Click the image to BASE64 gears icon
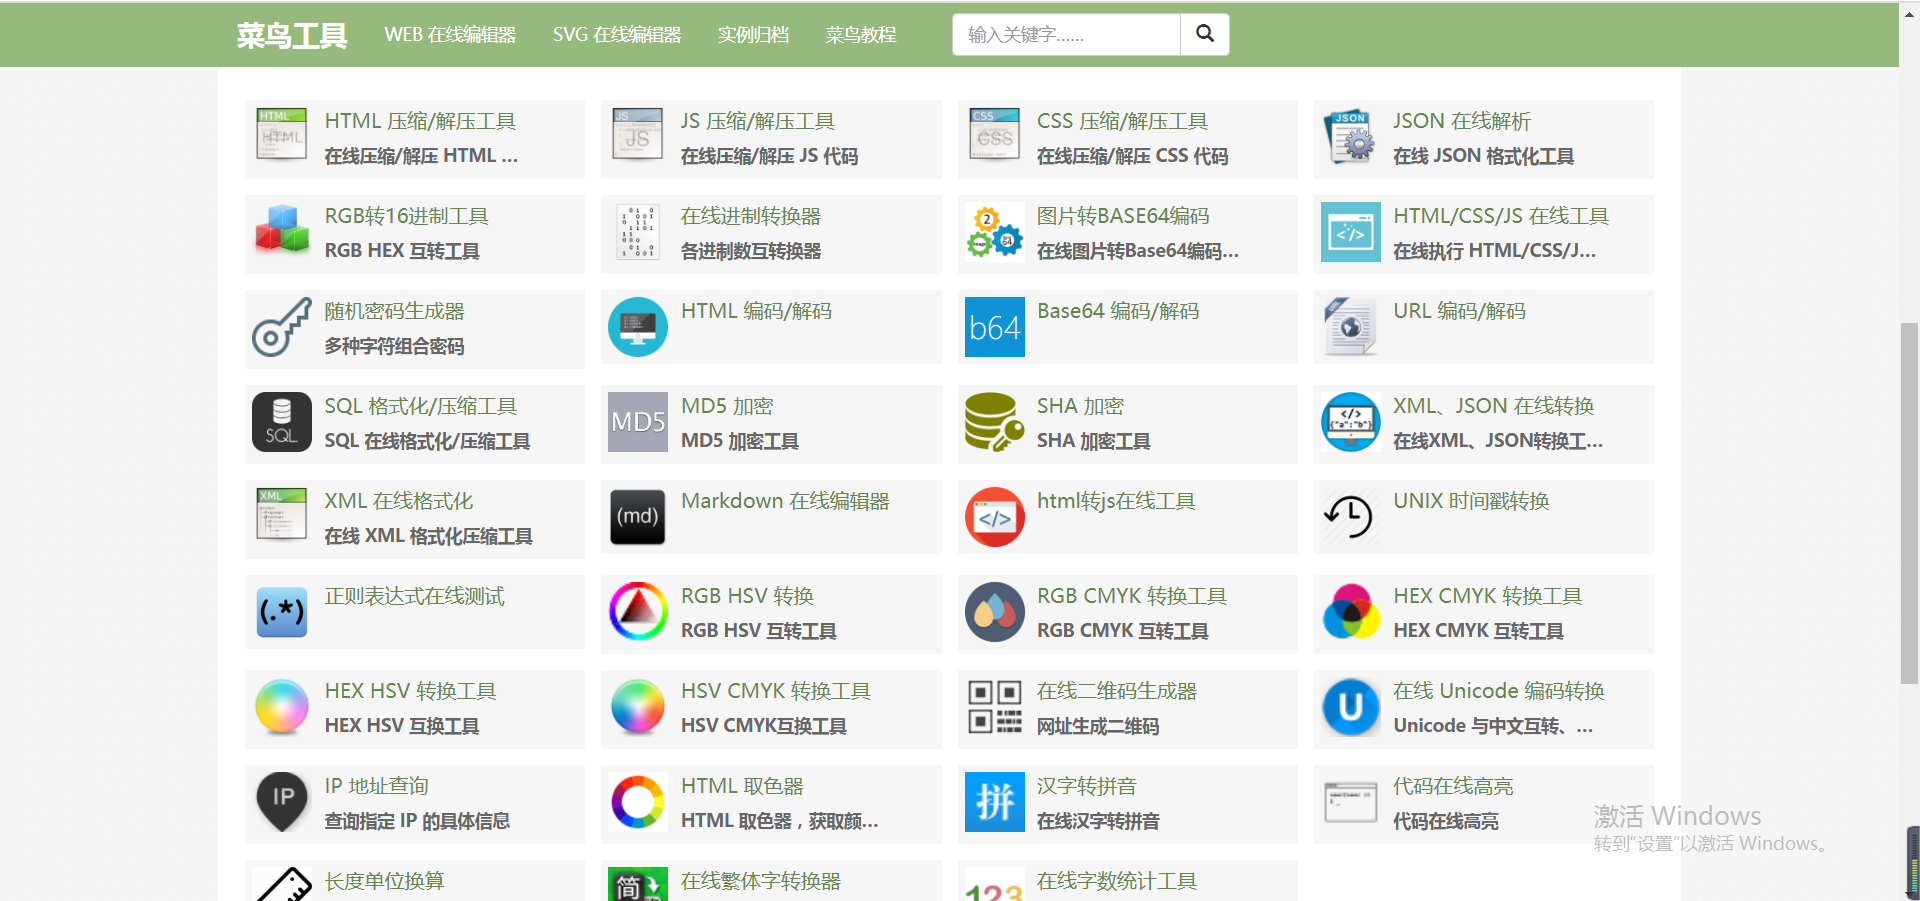This screenshot has width=1920, height=901. pos(994,231)
